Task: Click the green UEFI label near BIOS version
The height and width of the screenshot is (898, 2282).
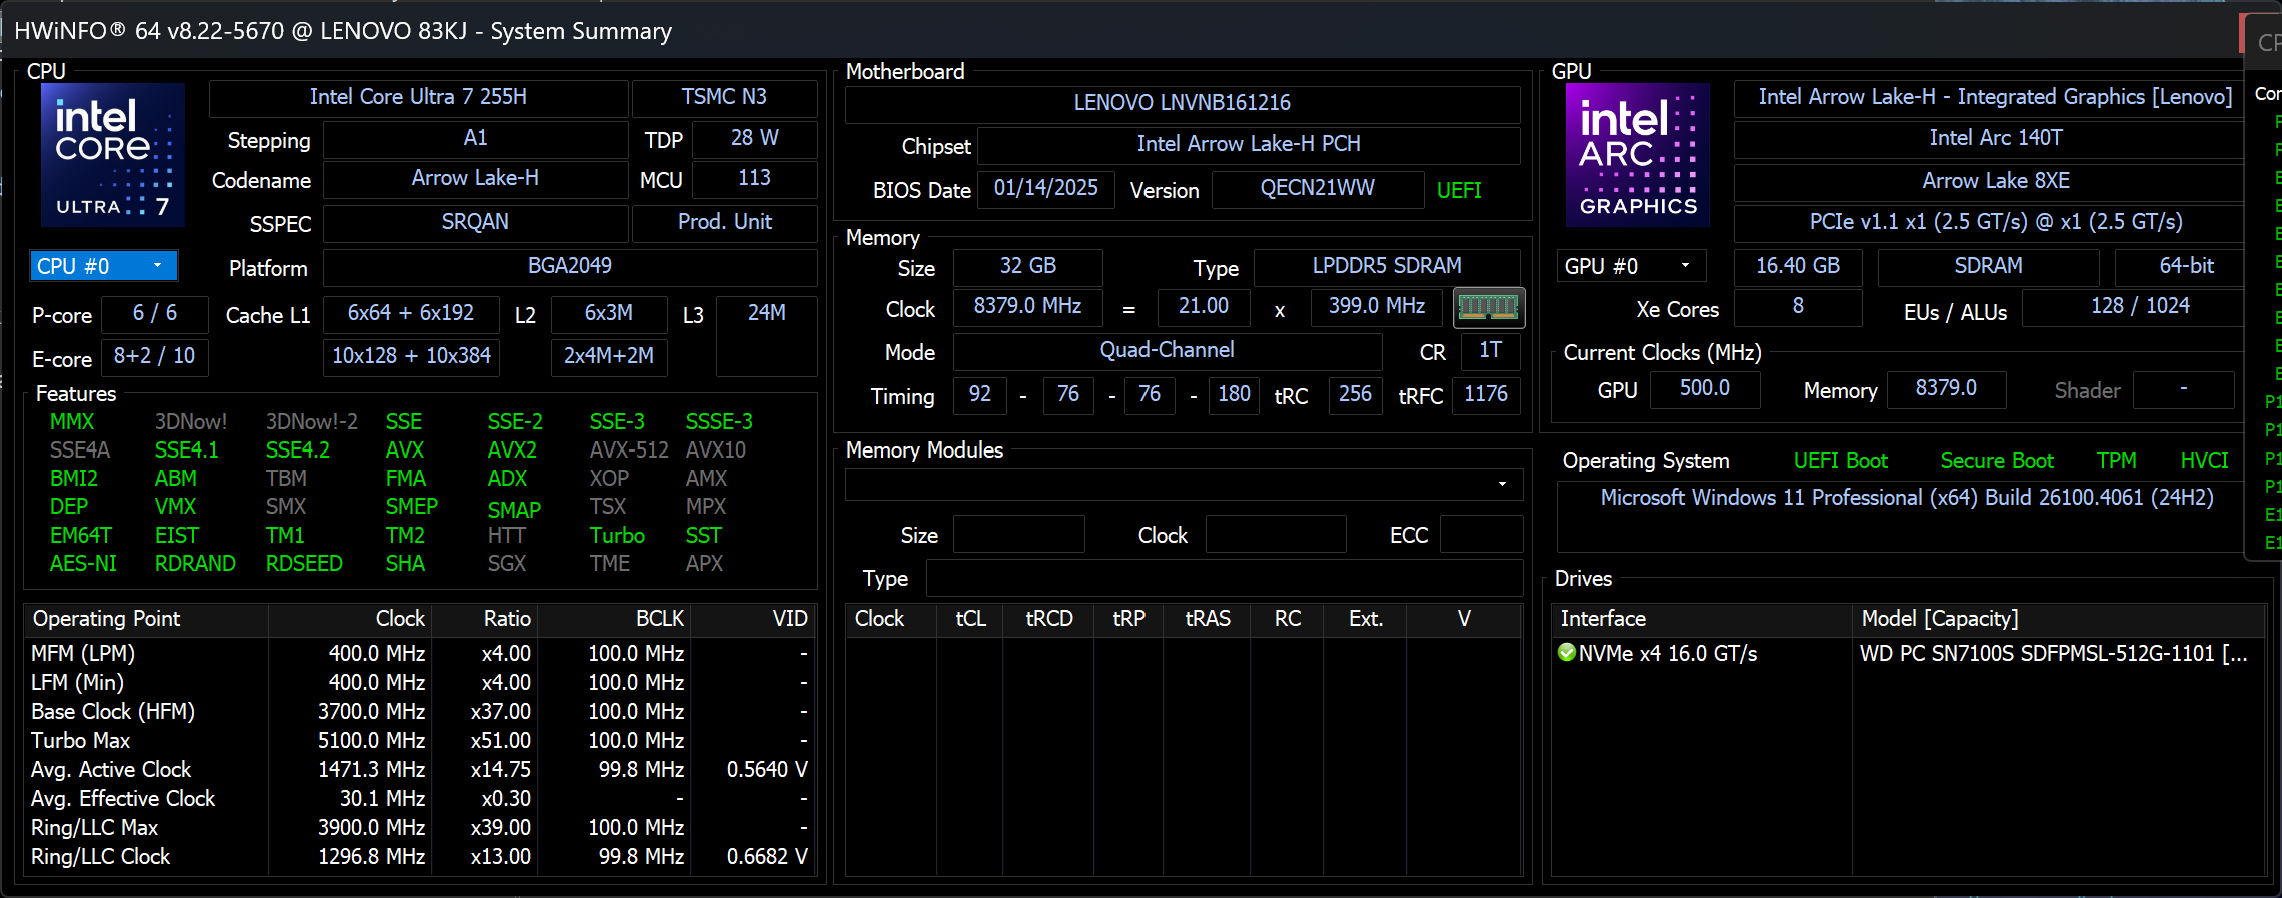Action: (x=1459, y=190)
